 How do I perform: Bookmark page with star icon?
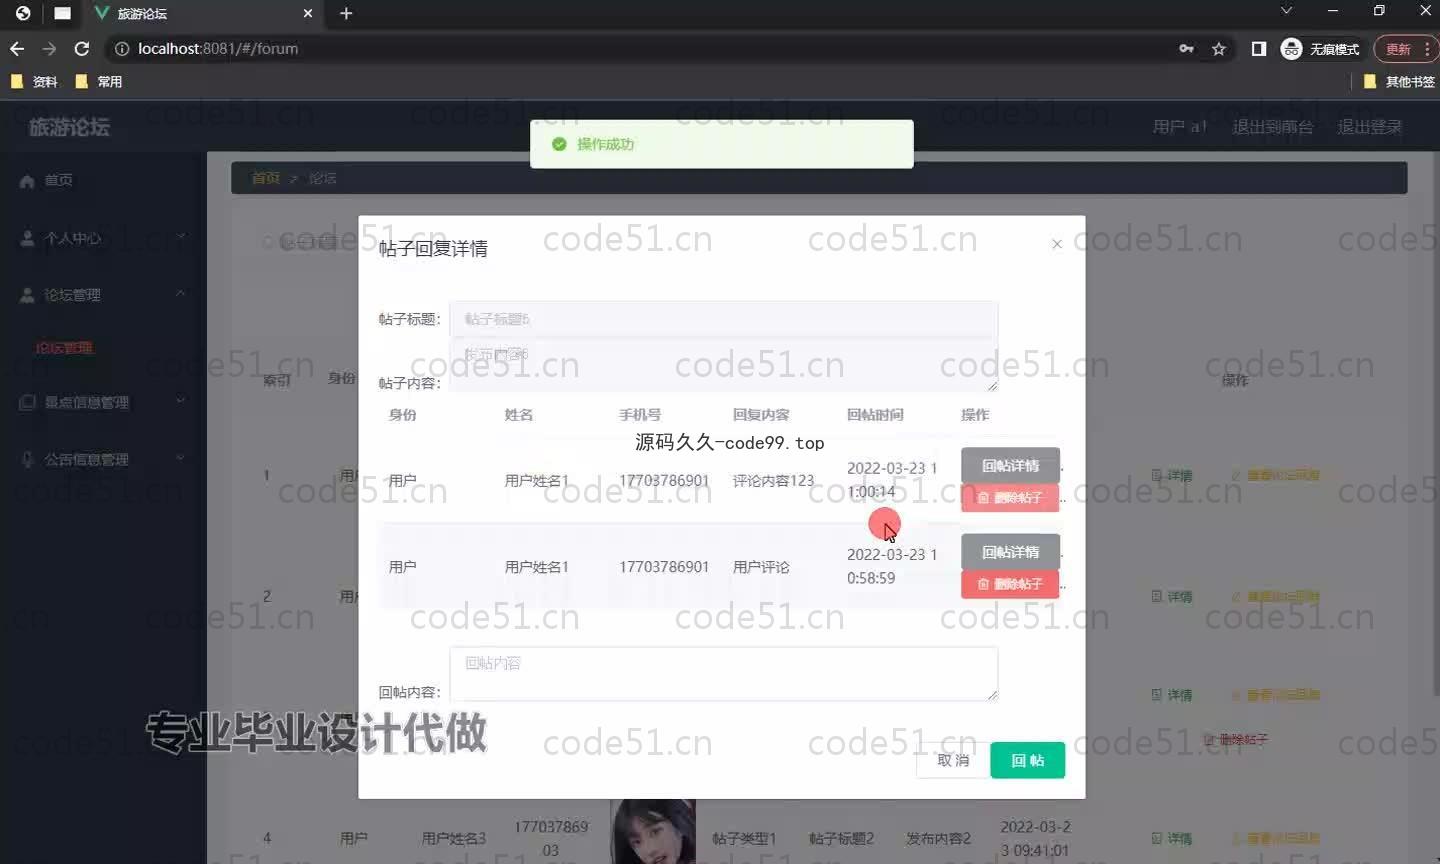(1218, 49)
